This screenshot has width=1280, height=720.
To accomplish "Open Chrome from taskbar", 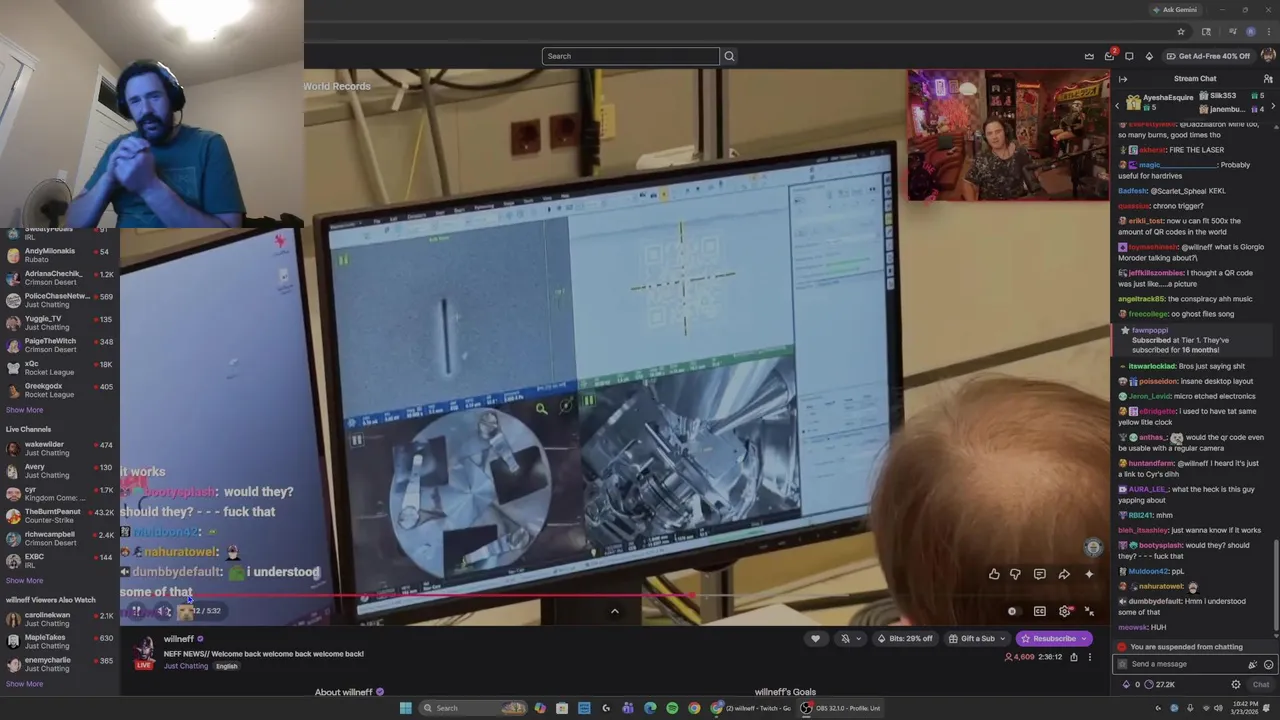I will click(x=694, y=708).
